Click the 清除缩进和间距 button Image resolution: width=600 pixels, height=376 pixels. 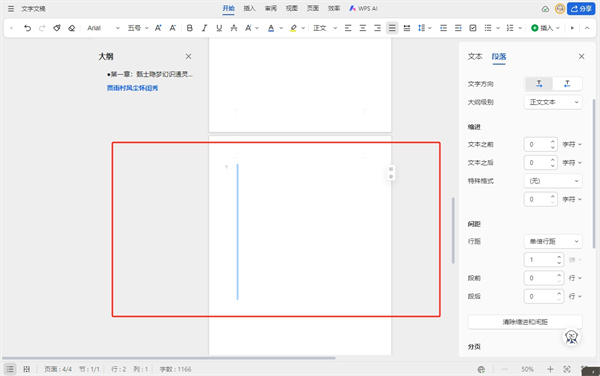click(x=525, y=322)
